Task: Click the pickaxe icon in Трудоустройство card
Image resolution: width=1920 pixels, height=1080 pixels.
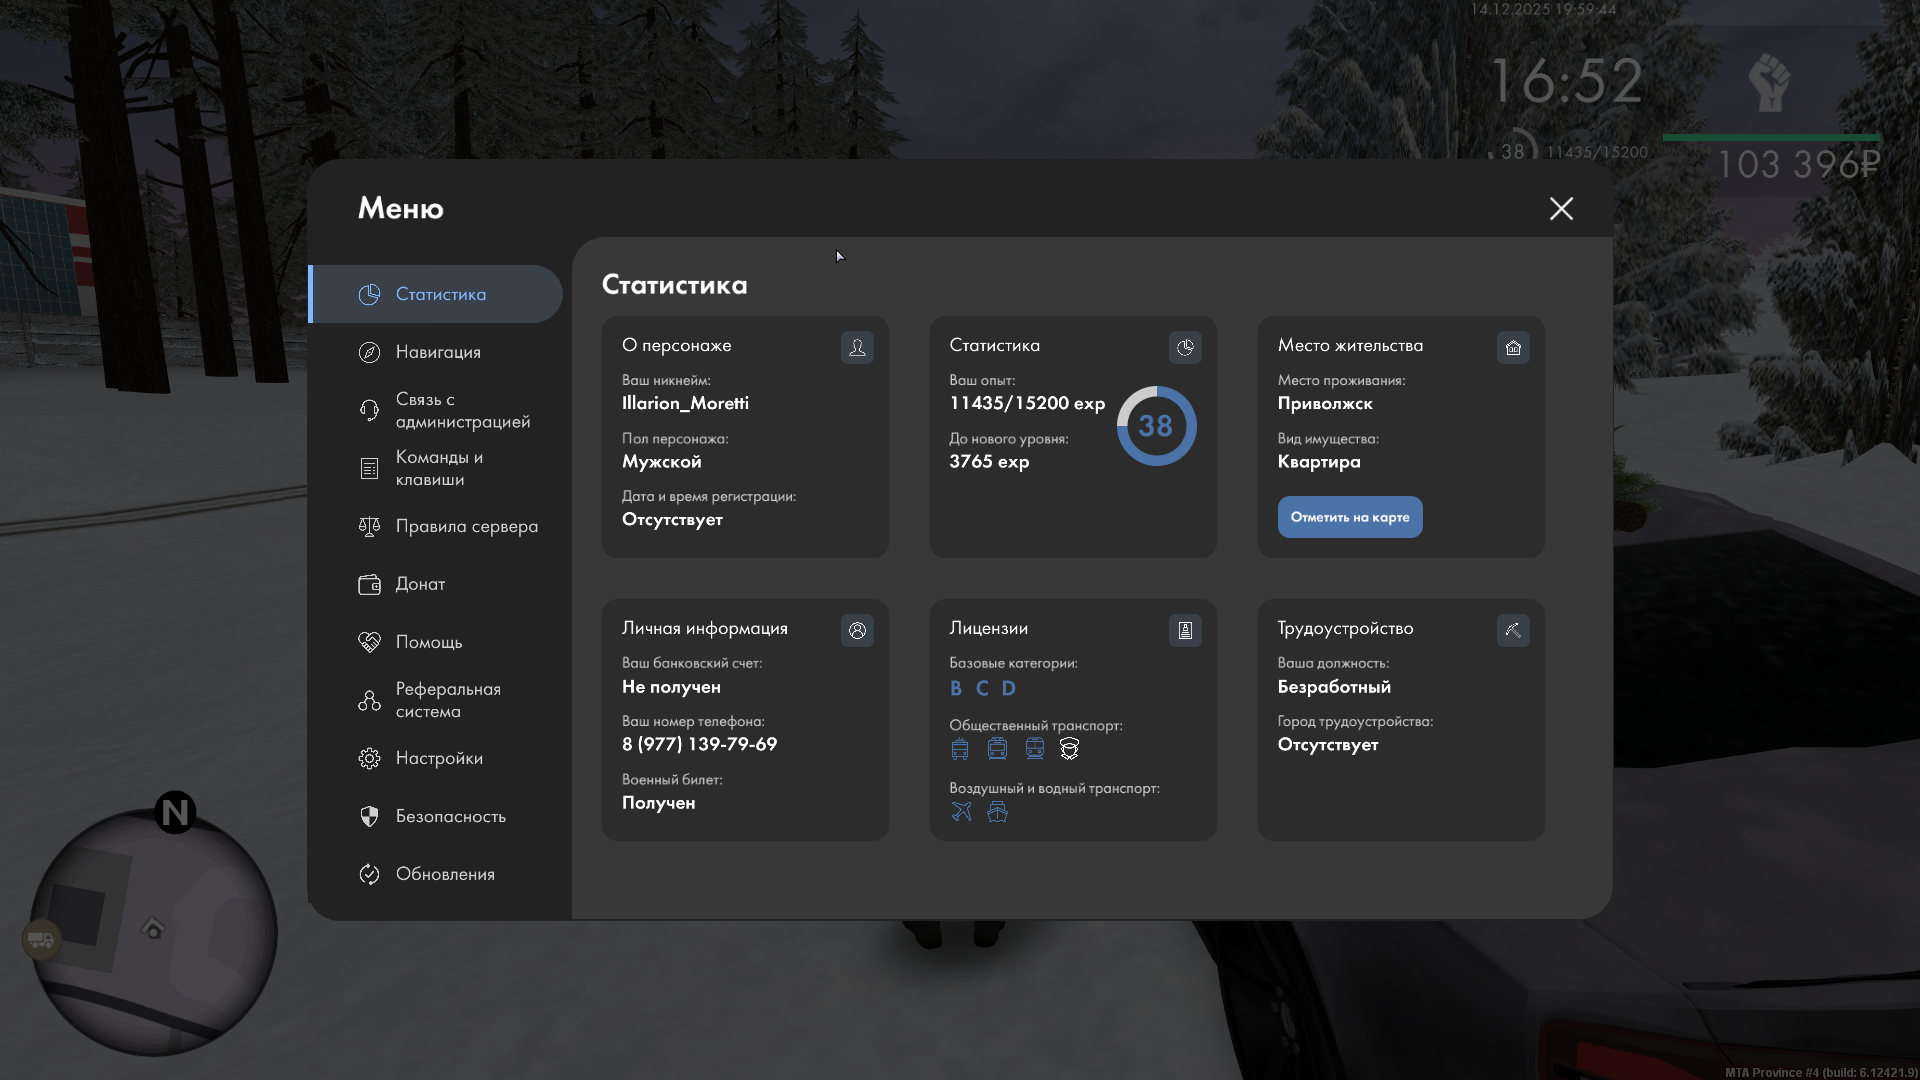Action: pyautogui.click(x=1513, y=630)
